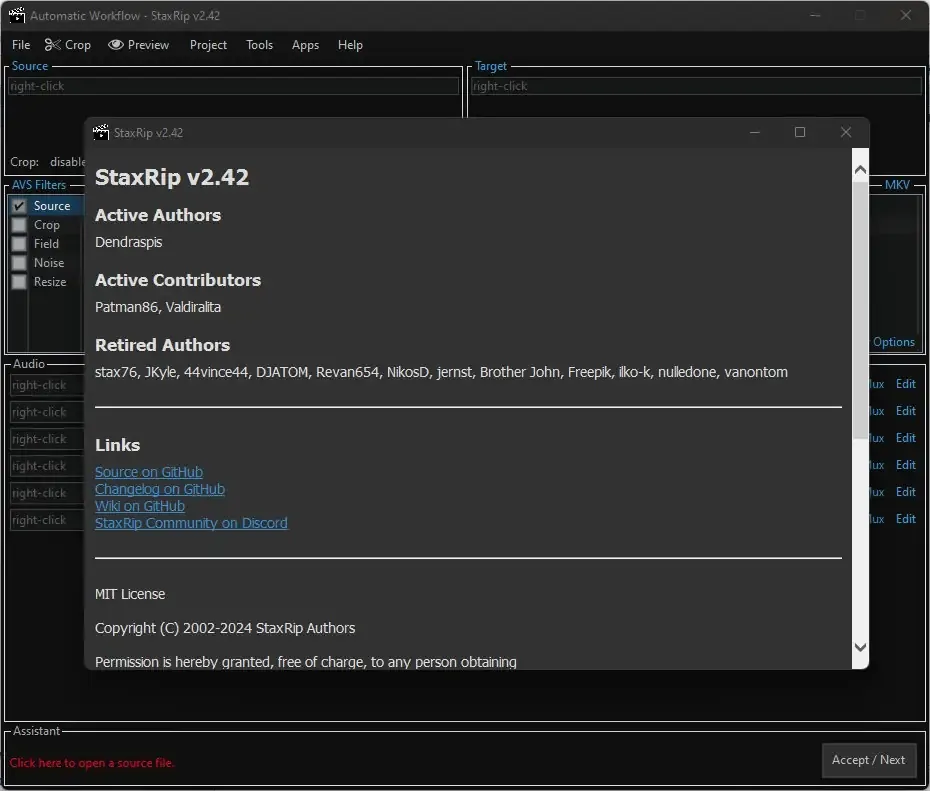Click the Accept / Next button

pyautogui.click(x=868, y=760)
